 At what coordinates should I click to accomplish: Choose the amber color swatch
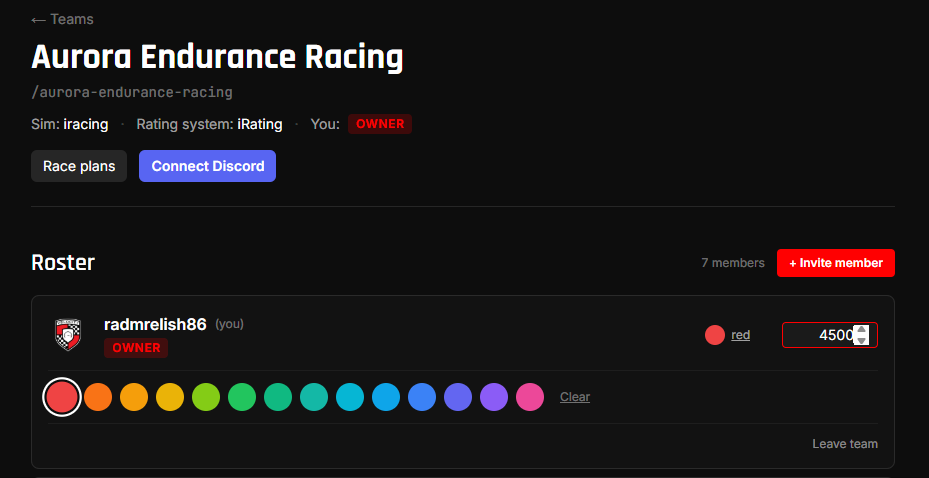click(x=134, y=397)
